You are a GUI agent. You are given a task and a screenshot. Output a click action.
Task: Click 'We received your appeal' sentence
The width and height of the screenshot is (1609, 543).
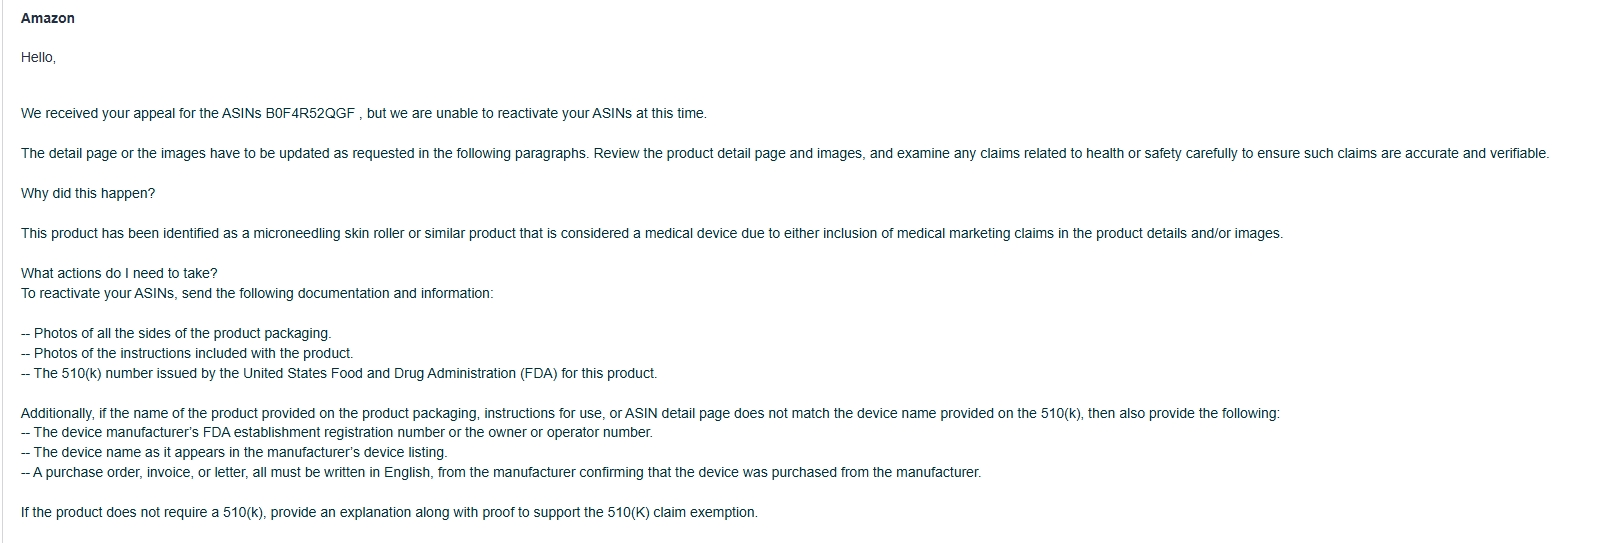click(x=364, y=113)
